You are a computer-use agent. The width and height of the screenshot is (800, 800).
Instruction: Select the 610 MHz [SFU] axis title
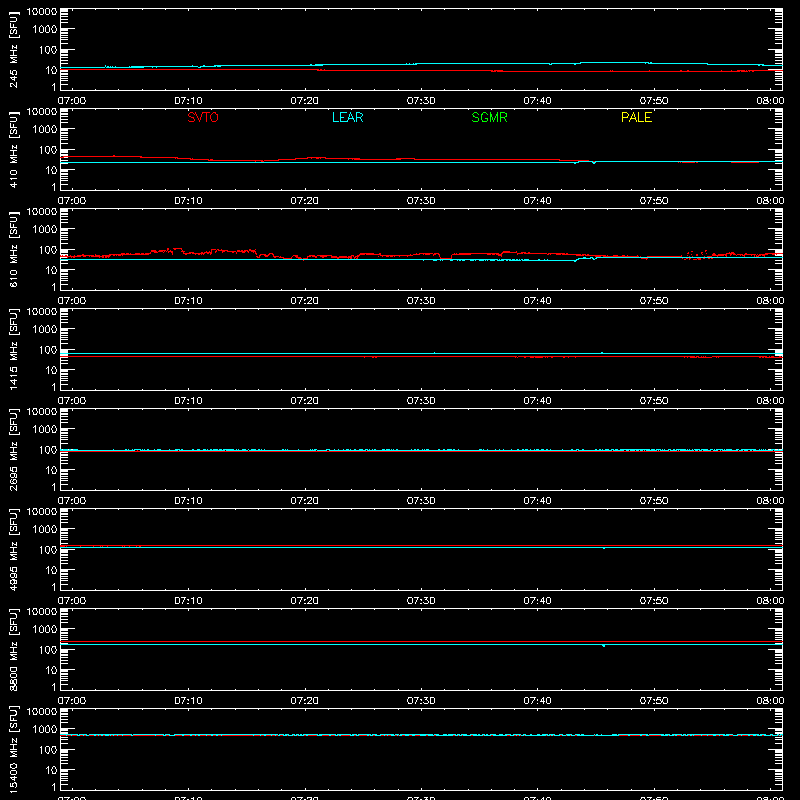13,249
